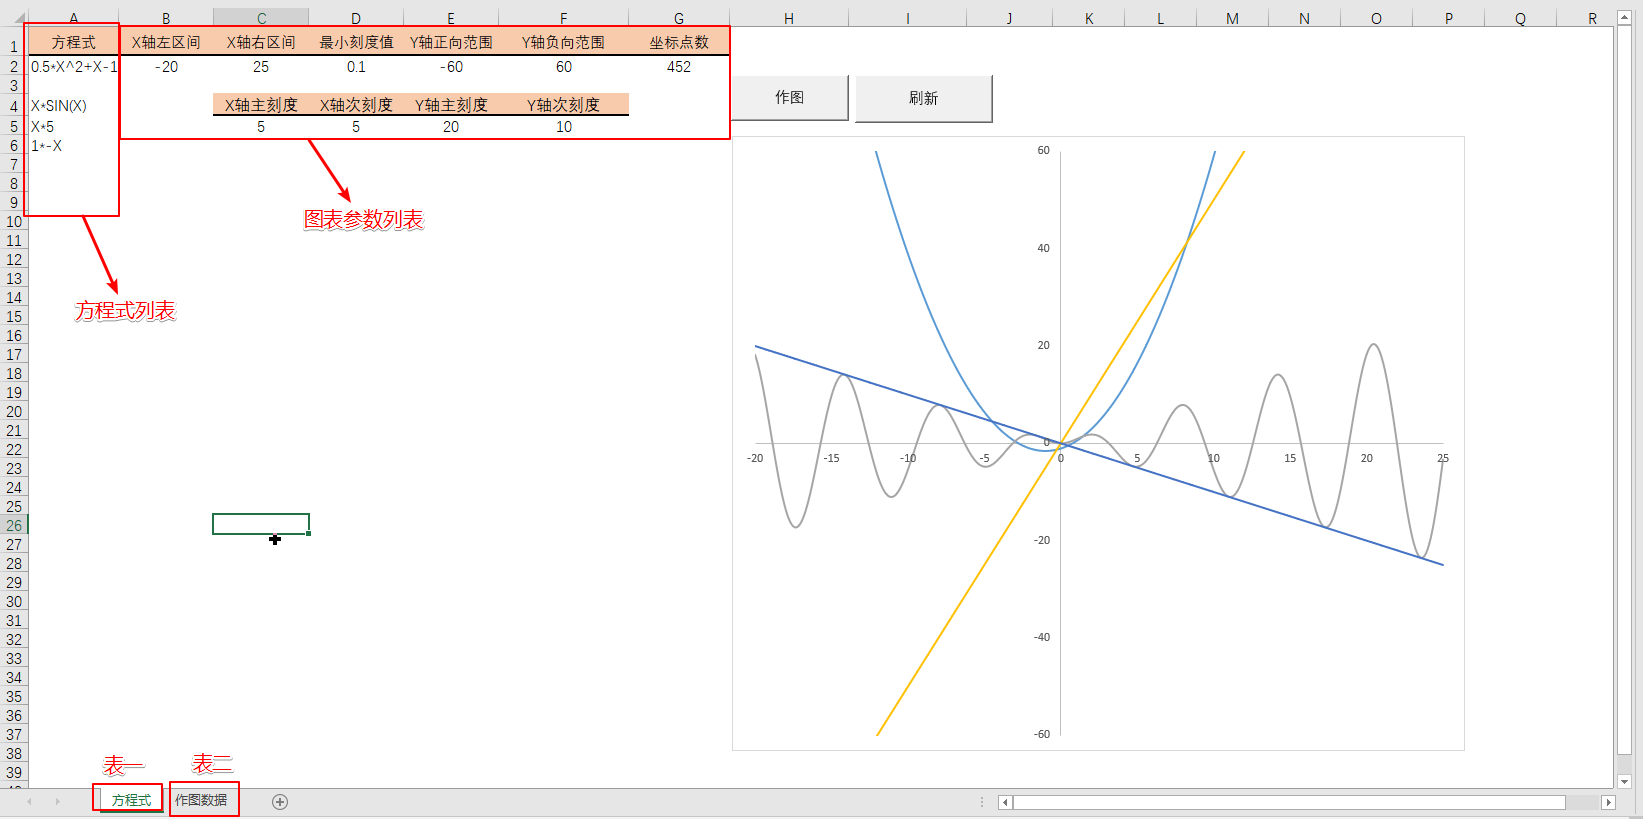
Task: Click the gray sine curve in chart
Action: point(1279,377)
